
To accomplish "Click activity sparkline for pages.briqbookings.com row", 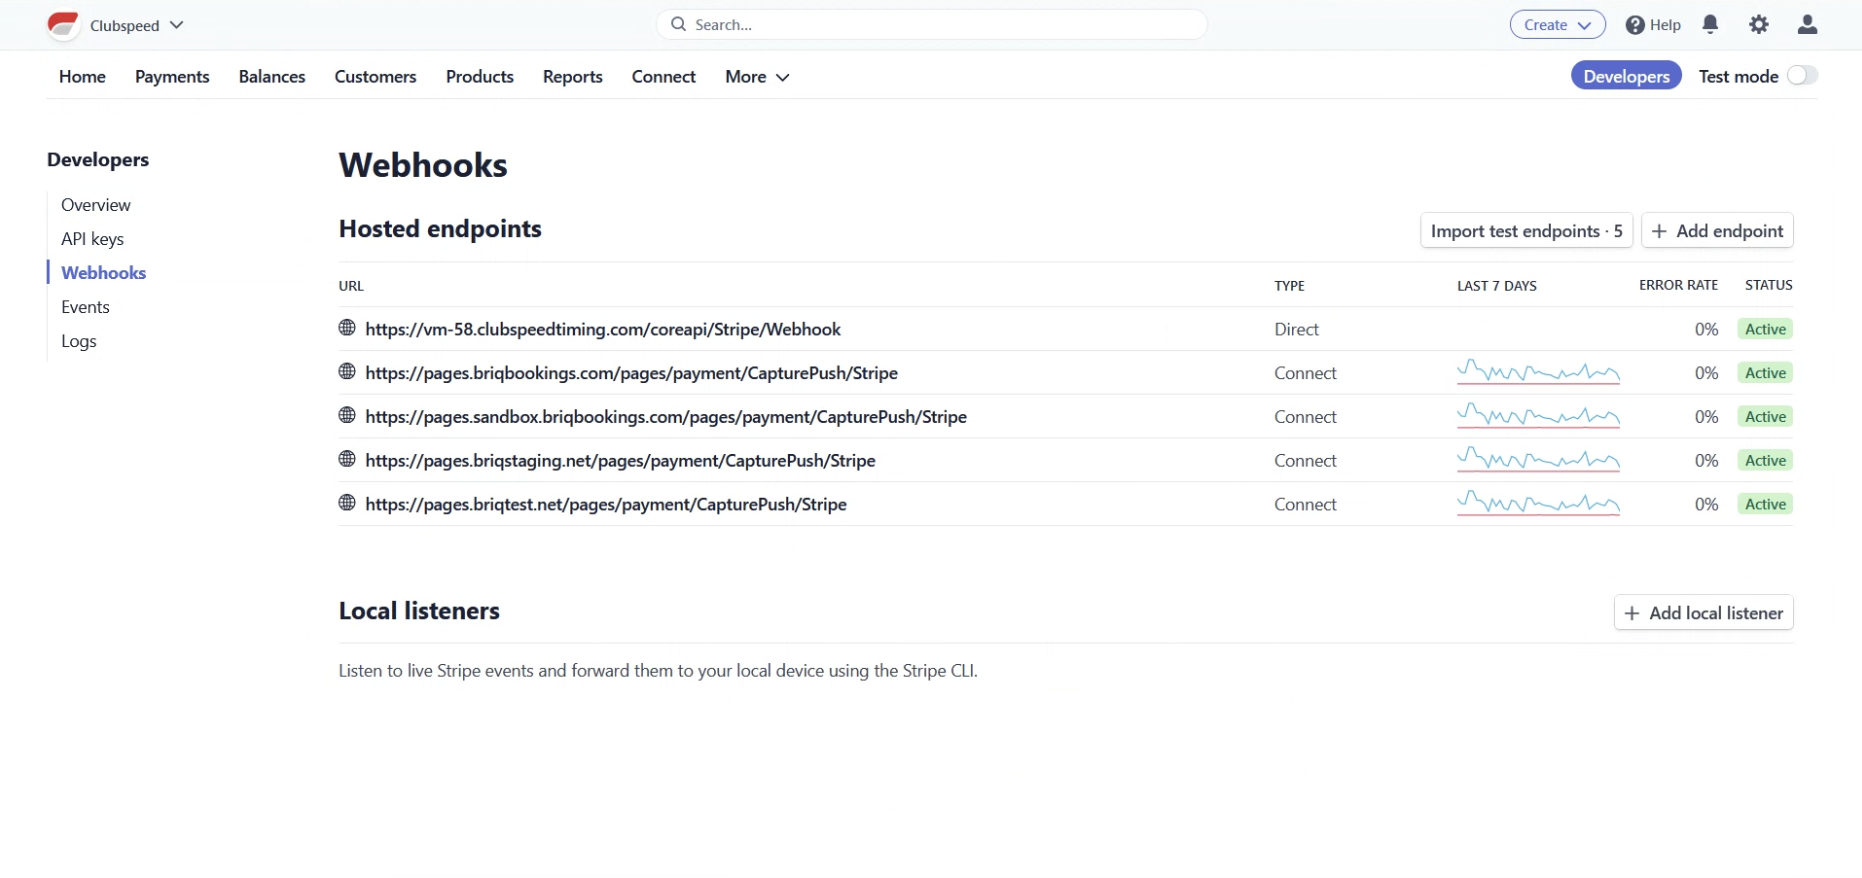I will [x=1538, y=372].
